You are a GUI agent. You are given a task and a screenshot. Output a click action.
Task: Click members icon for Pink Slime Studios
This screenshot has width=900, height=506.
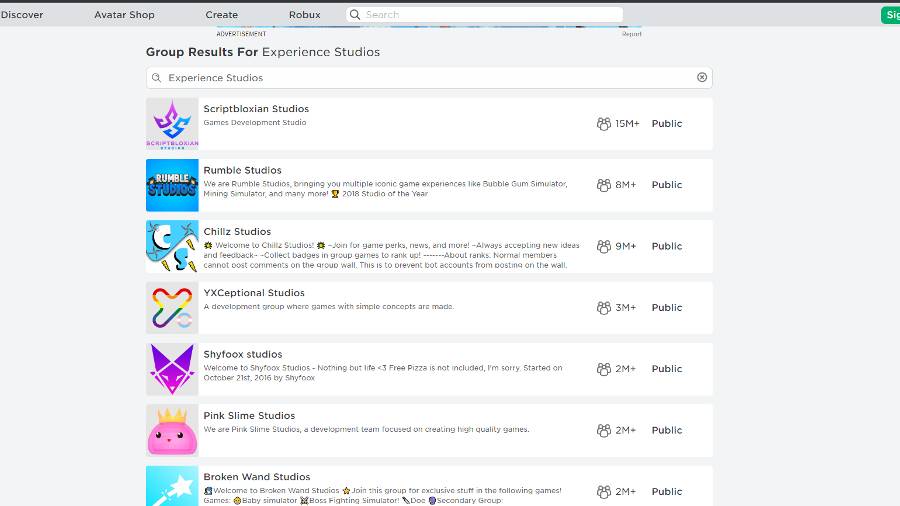coord(603,430)
